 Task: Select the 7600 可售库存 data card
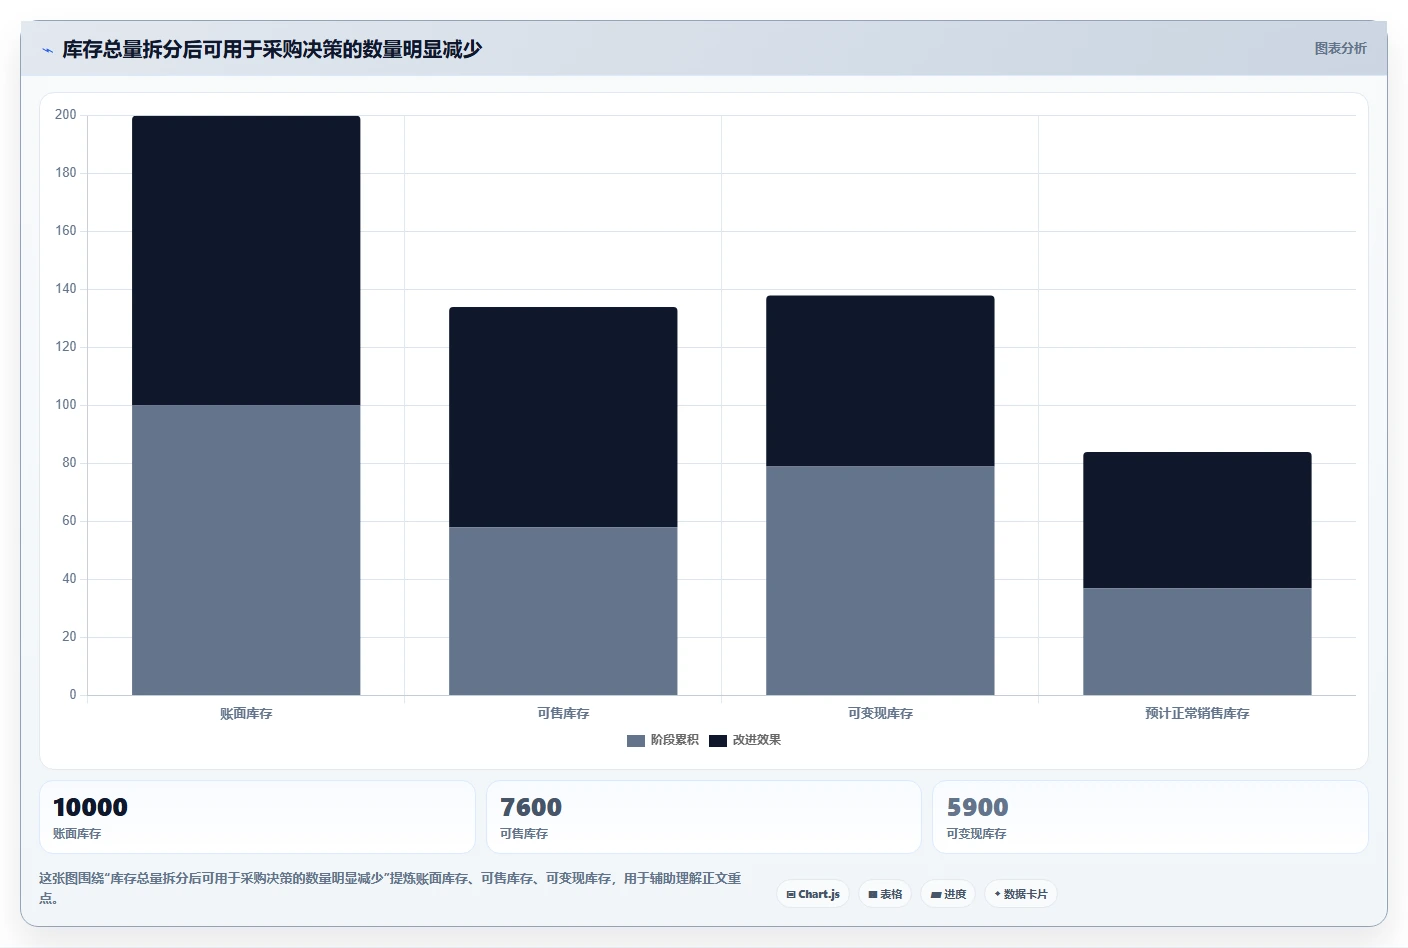(704, 817)
